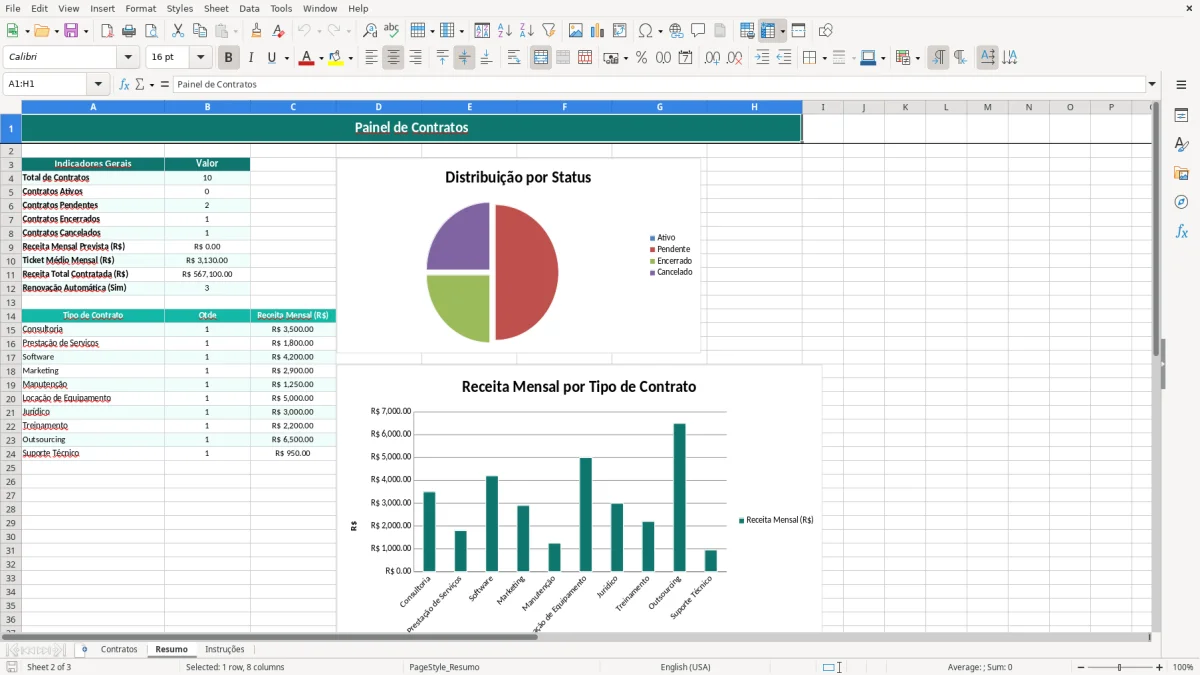Apply the red font color swatch

305,58
